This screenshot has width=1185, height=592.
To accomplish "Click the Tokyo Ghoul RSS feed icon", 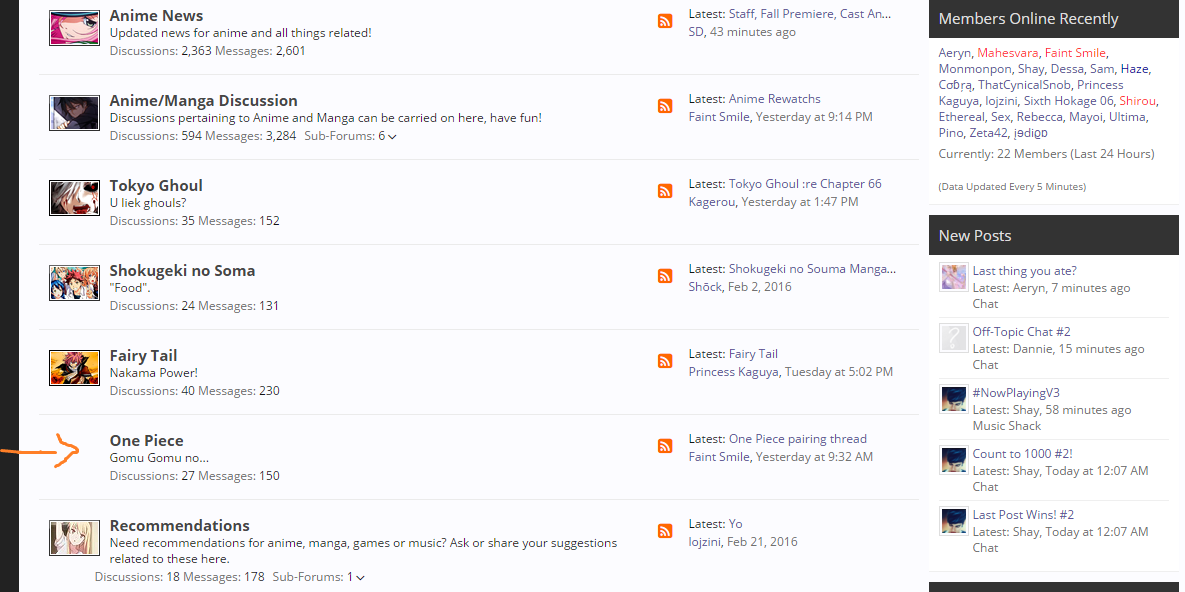I will [665, 191].
